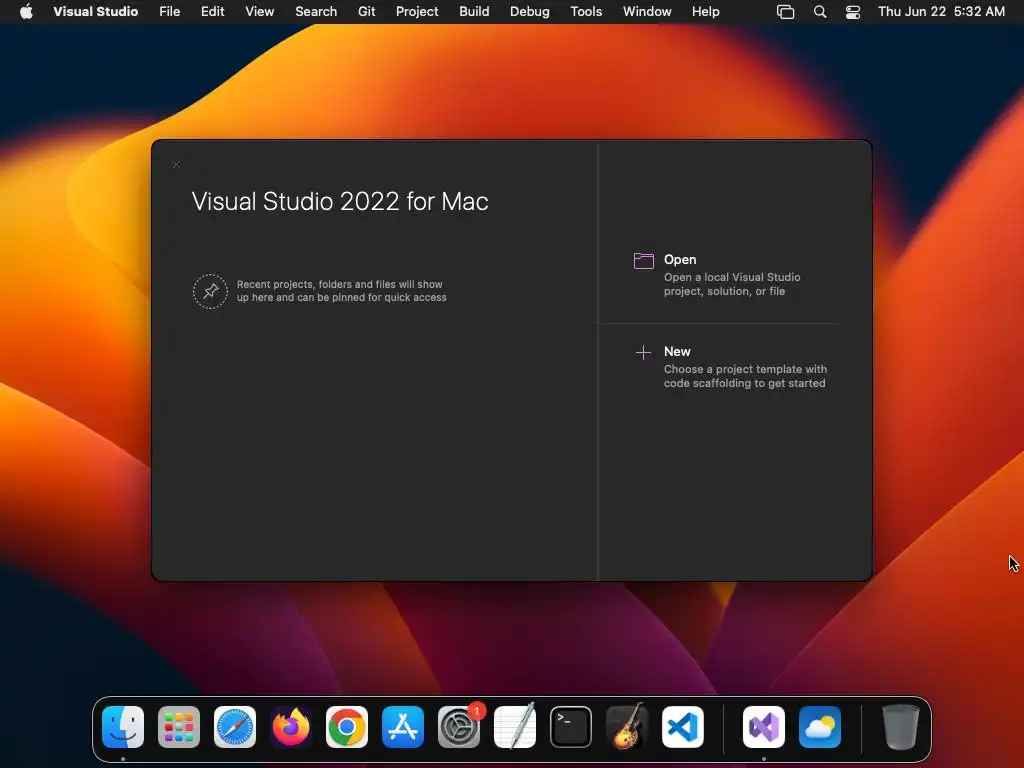Open the Project menu
The width and height of the screenshot is (1024, 768).
click(417, 11)
